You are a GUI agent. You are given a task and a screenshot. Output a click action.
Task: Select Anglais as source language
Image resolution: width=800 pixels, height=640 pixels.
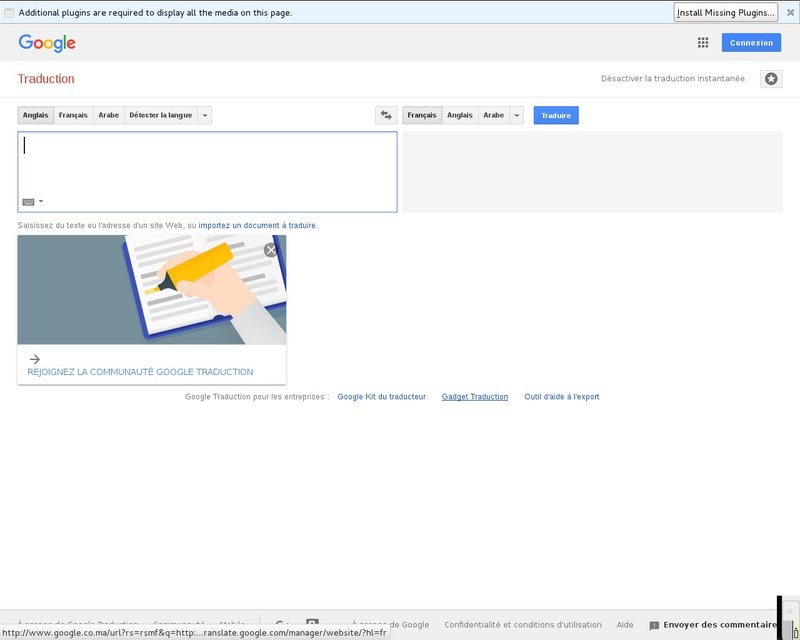(x=36, y=115)
